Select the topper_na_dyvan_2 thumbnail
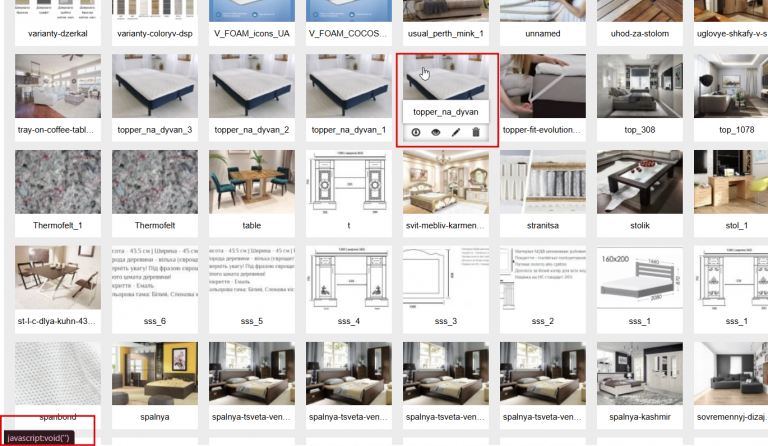 [x=252, y=86]
